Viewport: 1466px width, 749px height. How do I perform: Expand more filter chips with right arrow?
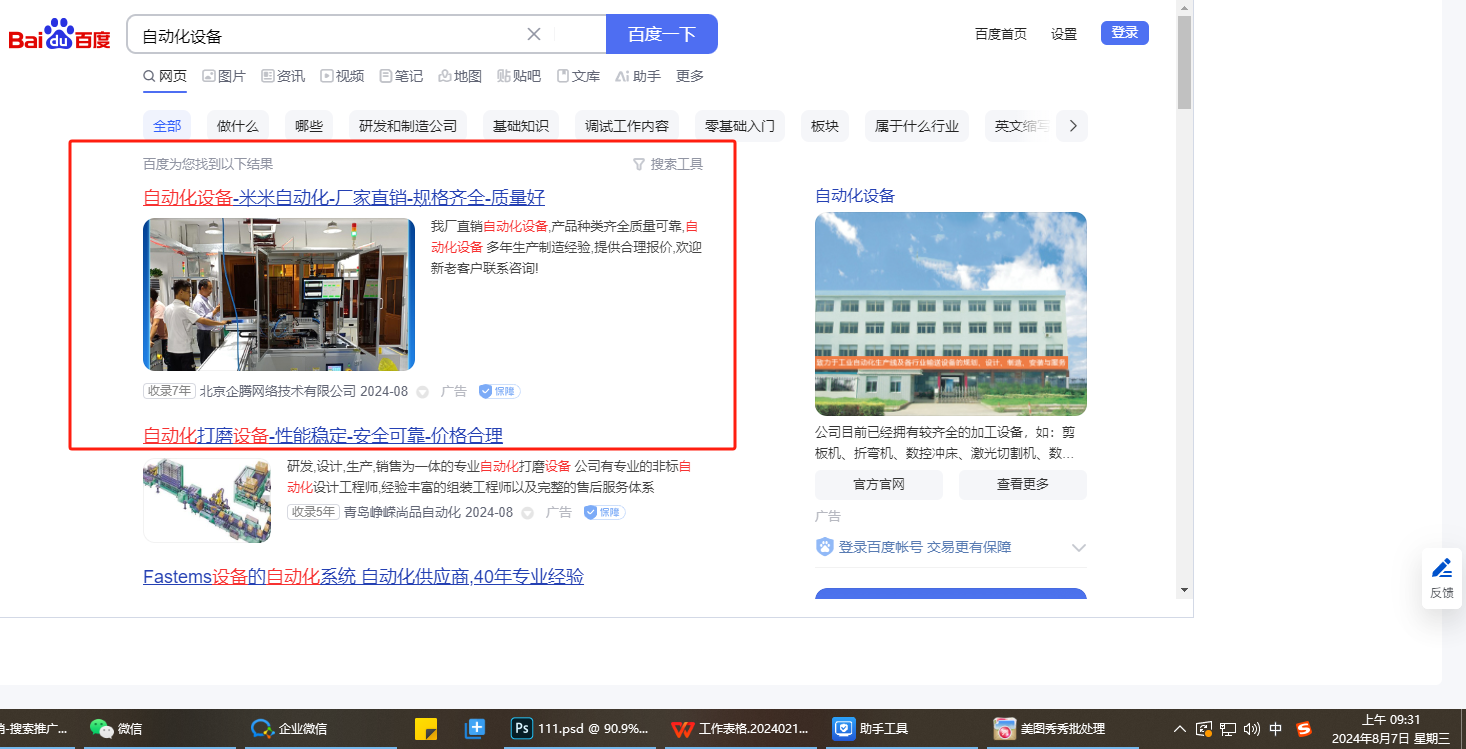coord(1073,126)
